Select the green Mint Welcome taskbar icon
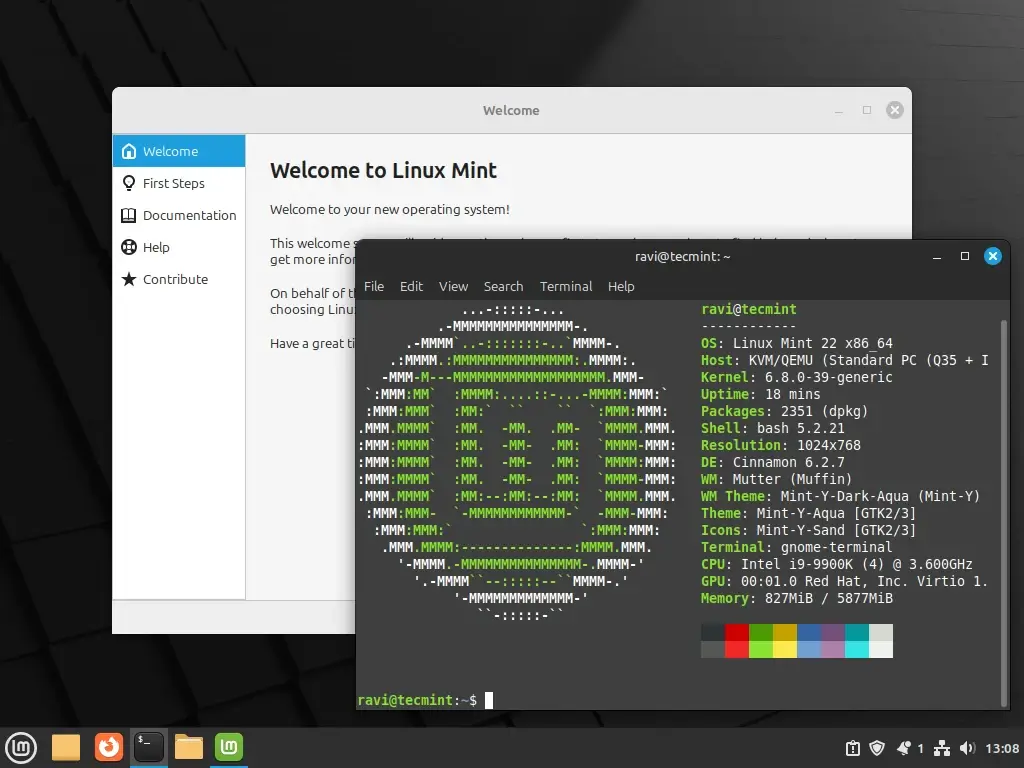The width and height of the screenshot is (1024, 768). click(229, 747)
